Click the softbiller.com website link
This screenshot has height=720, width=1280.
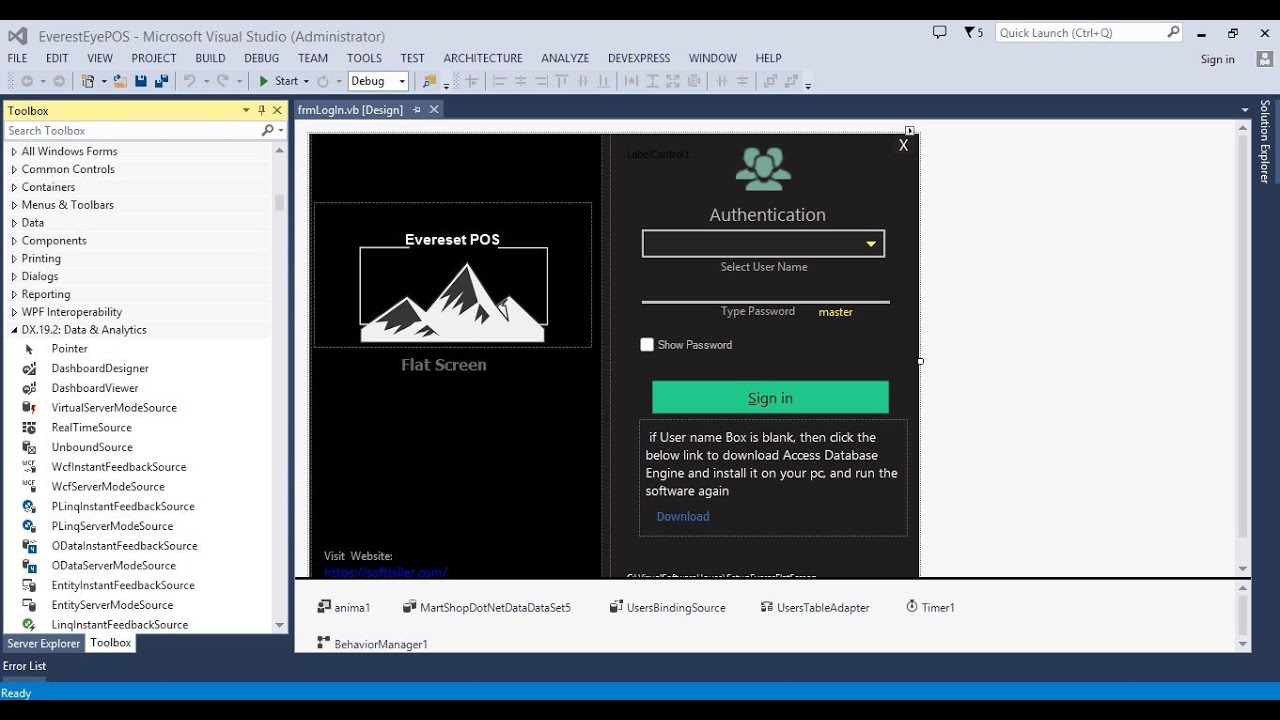pos(386,572)
